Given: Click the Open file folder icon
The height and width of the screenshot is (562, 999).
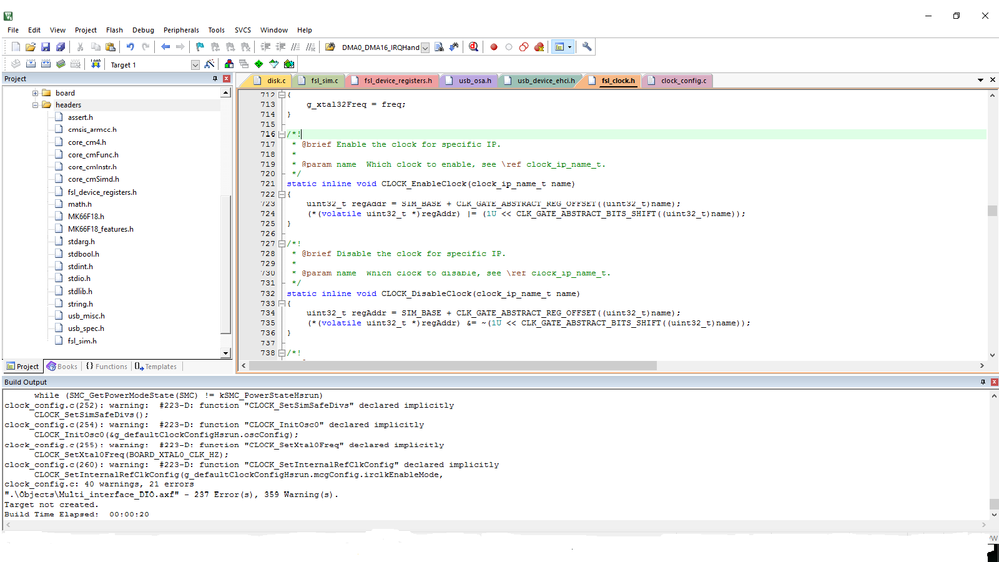Looking at the screenshot, I should tap(31, 47).
